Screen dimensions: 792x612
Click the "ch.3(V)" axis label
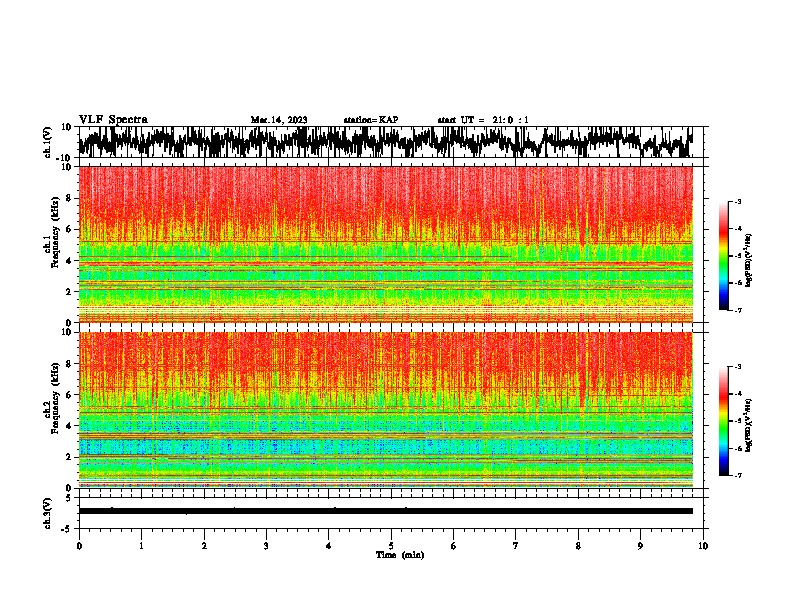(x=48, y=513)
